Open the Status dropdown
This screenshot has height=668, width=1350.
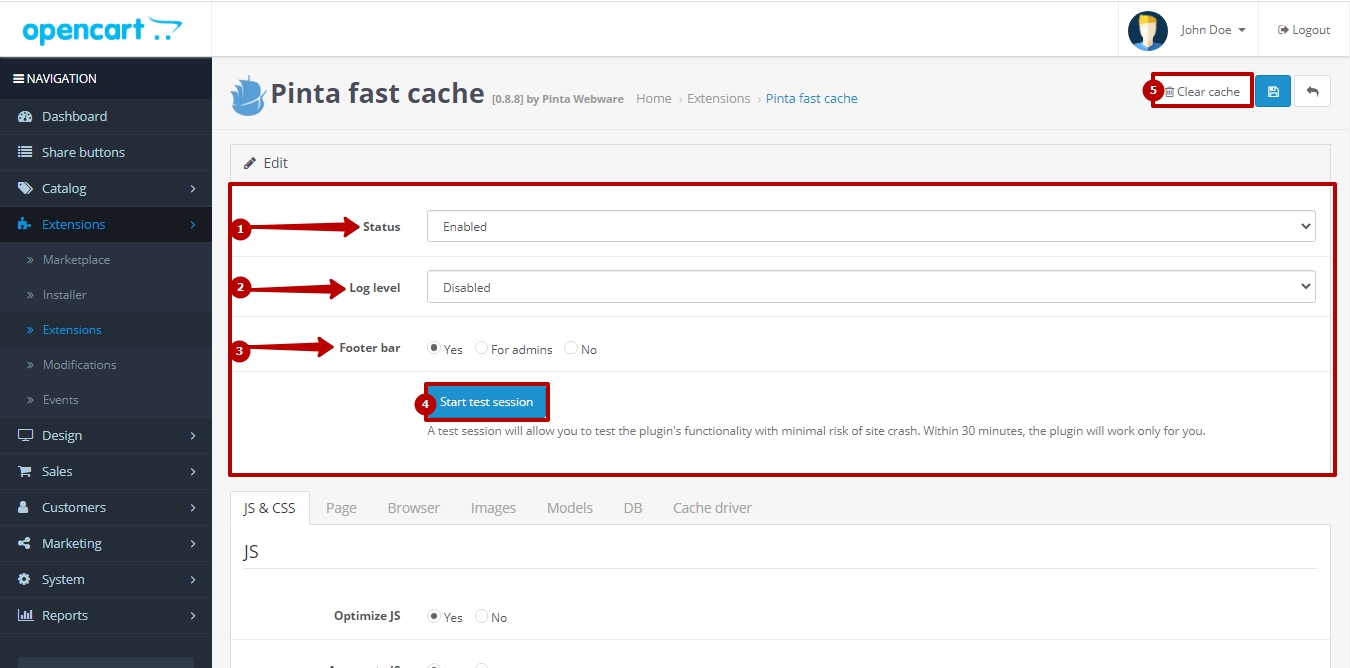871,226
